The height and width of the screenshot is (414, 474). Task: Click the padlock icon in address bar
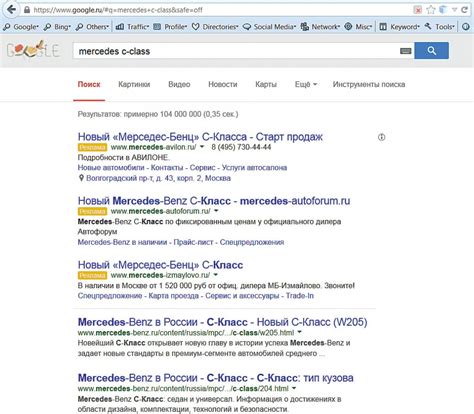27,10
